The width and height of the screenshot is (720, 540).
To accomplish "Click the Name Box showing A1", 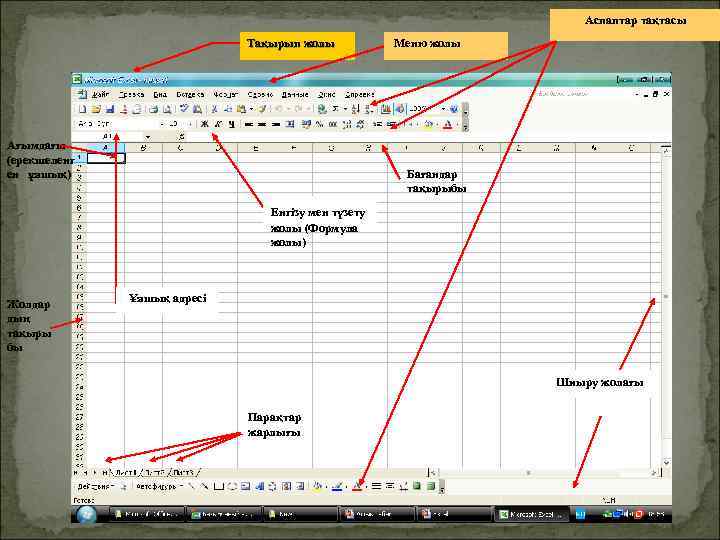I will [108, 136].
